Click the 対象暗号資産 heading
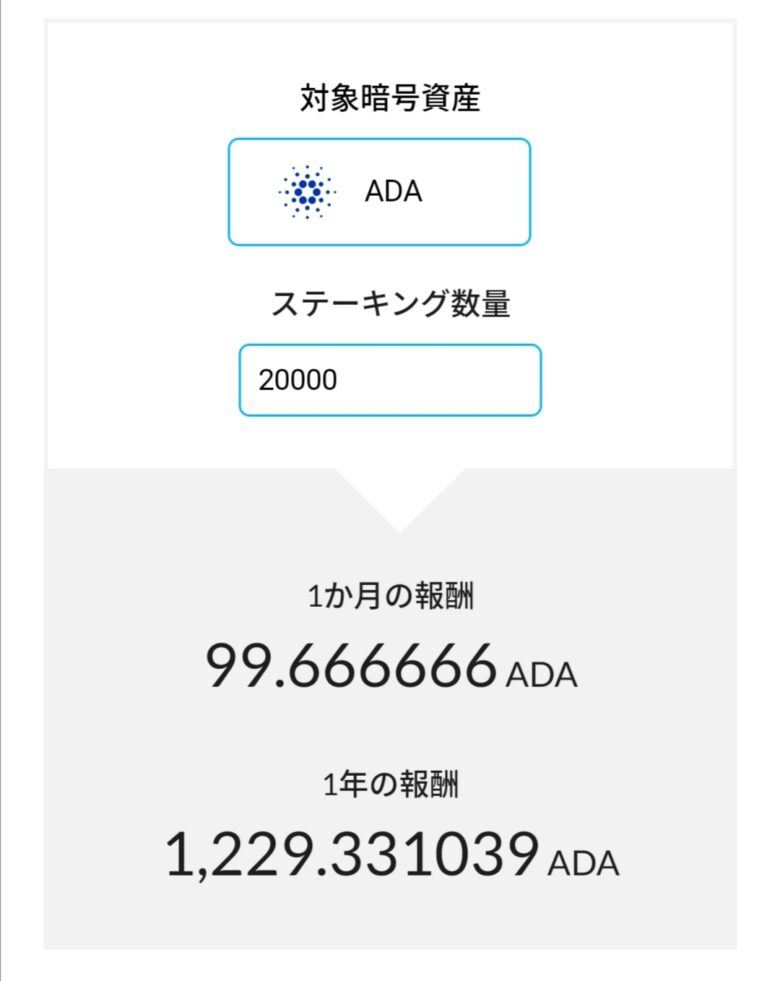 click(390, 98)
